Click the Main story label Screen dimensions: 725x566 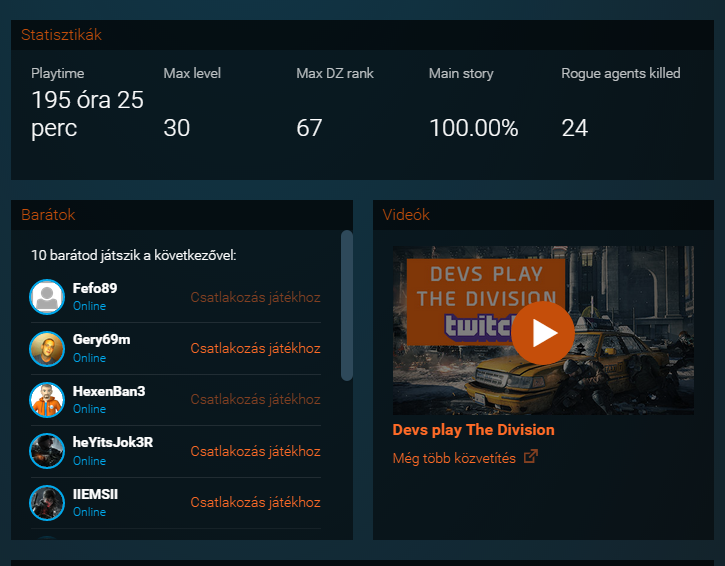pos(461,74)
